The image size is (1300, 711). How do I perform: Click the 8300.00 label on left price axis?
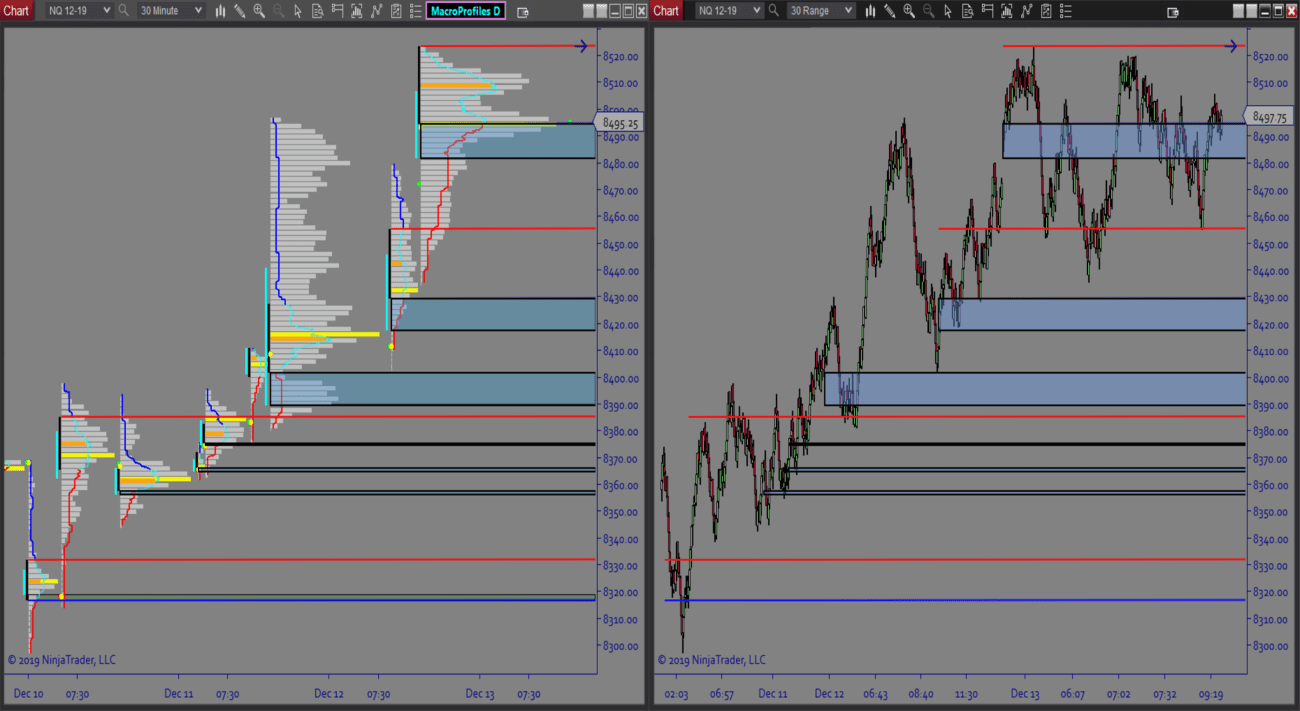pos(620,646)
